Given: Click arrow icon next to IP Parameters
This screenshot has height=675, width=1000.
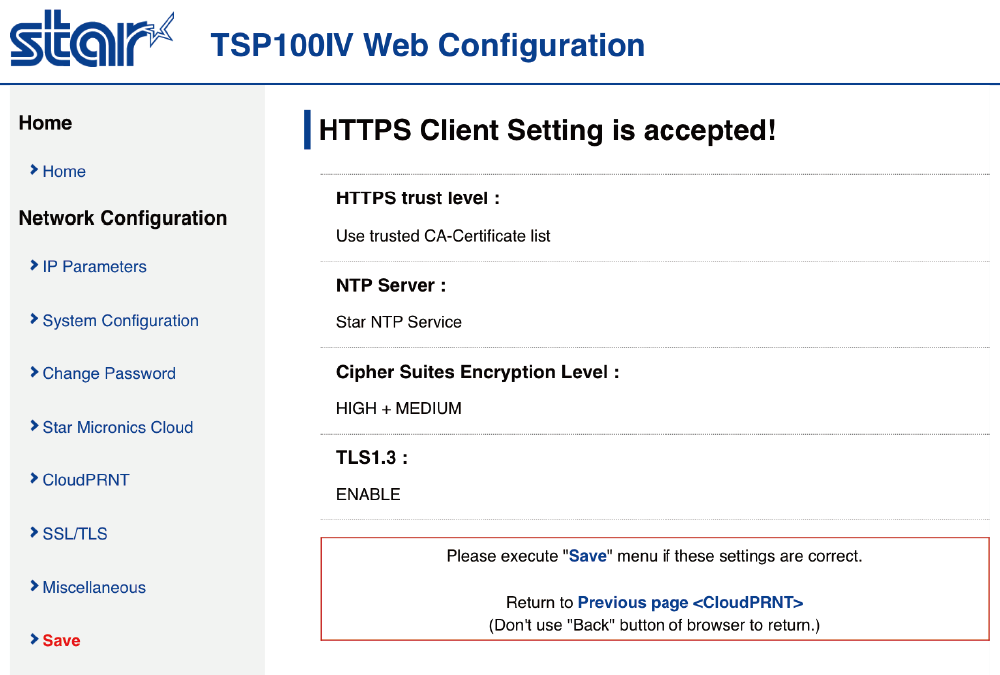Looking at the screenshot, I should [34, 266].
